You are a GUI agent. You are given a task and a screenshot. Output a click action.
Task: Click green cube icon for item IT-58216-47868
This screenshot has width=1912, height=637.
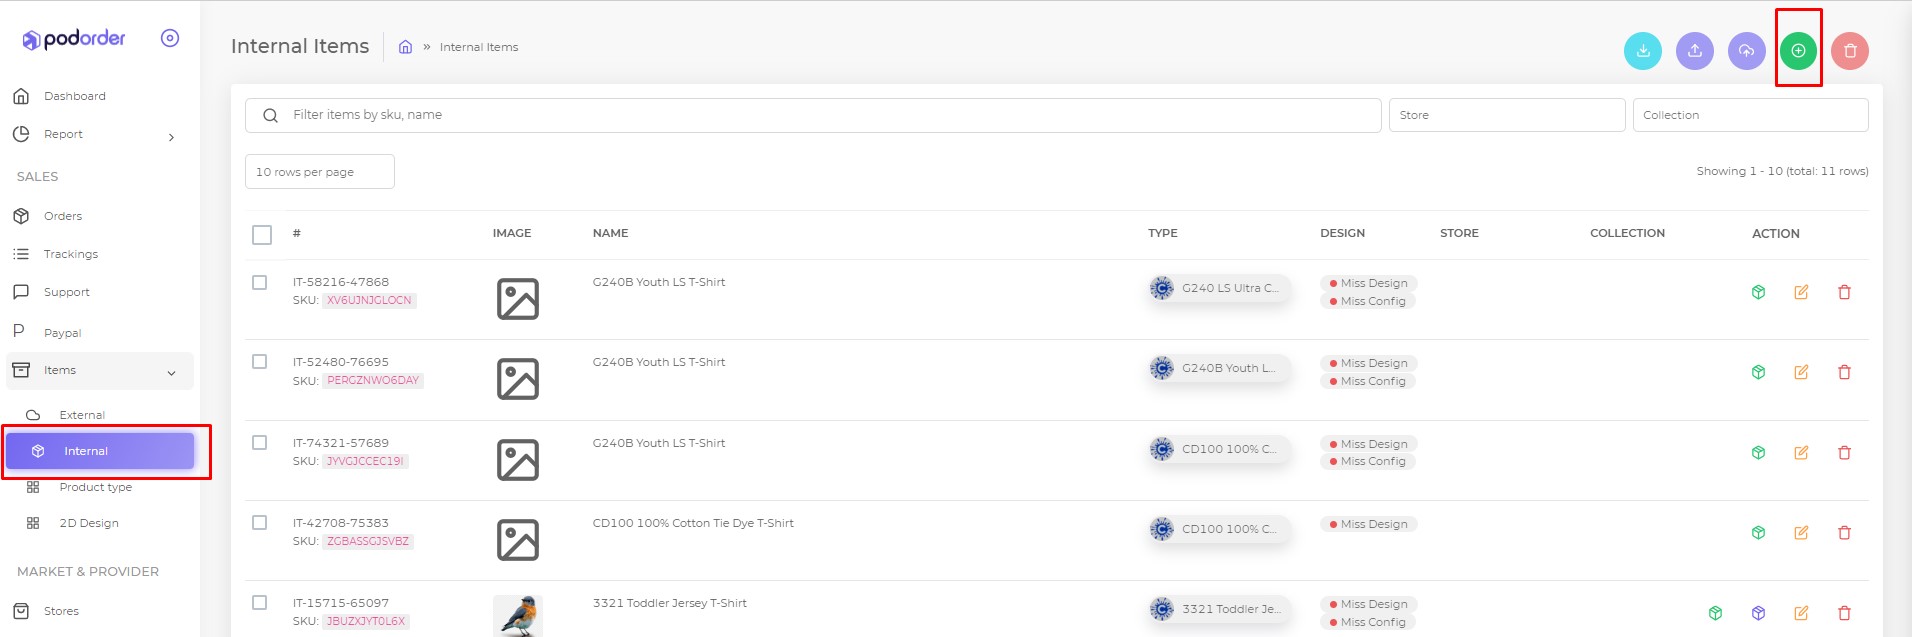pyautogui.click(x=1758, y=292)
